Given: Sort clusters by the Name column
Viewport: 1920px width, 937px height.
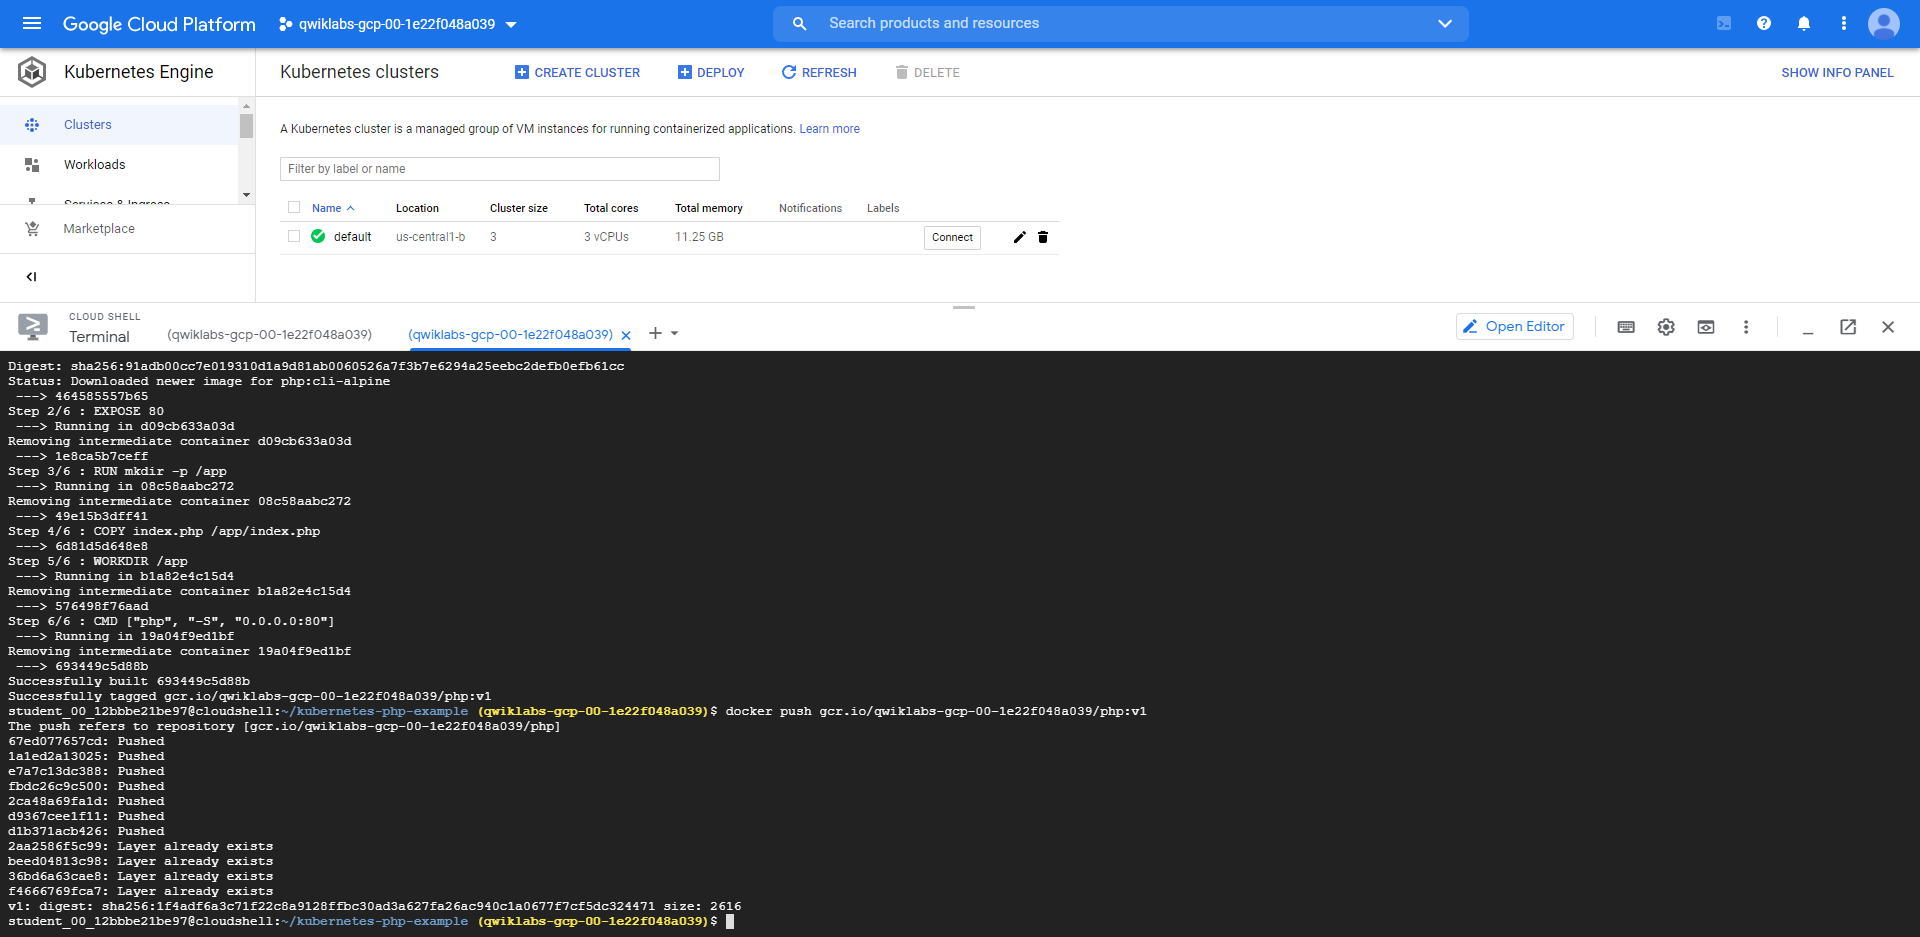Looking at the screenshot, I should coord(333,208).
